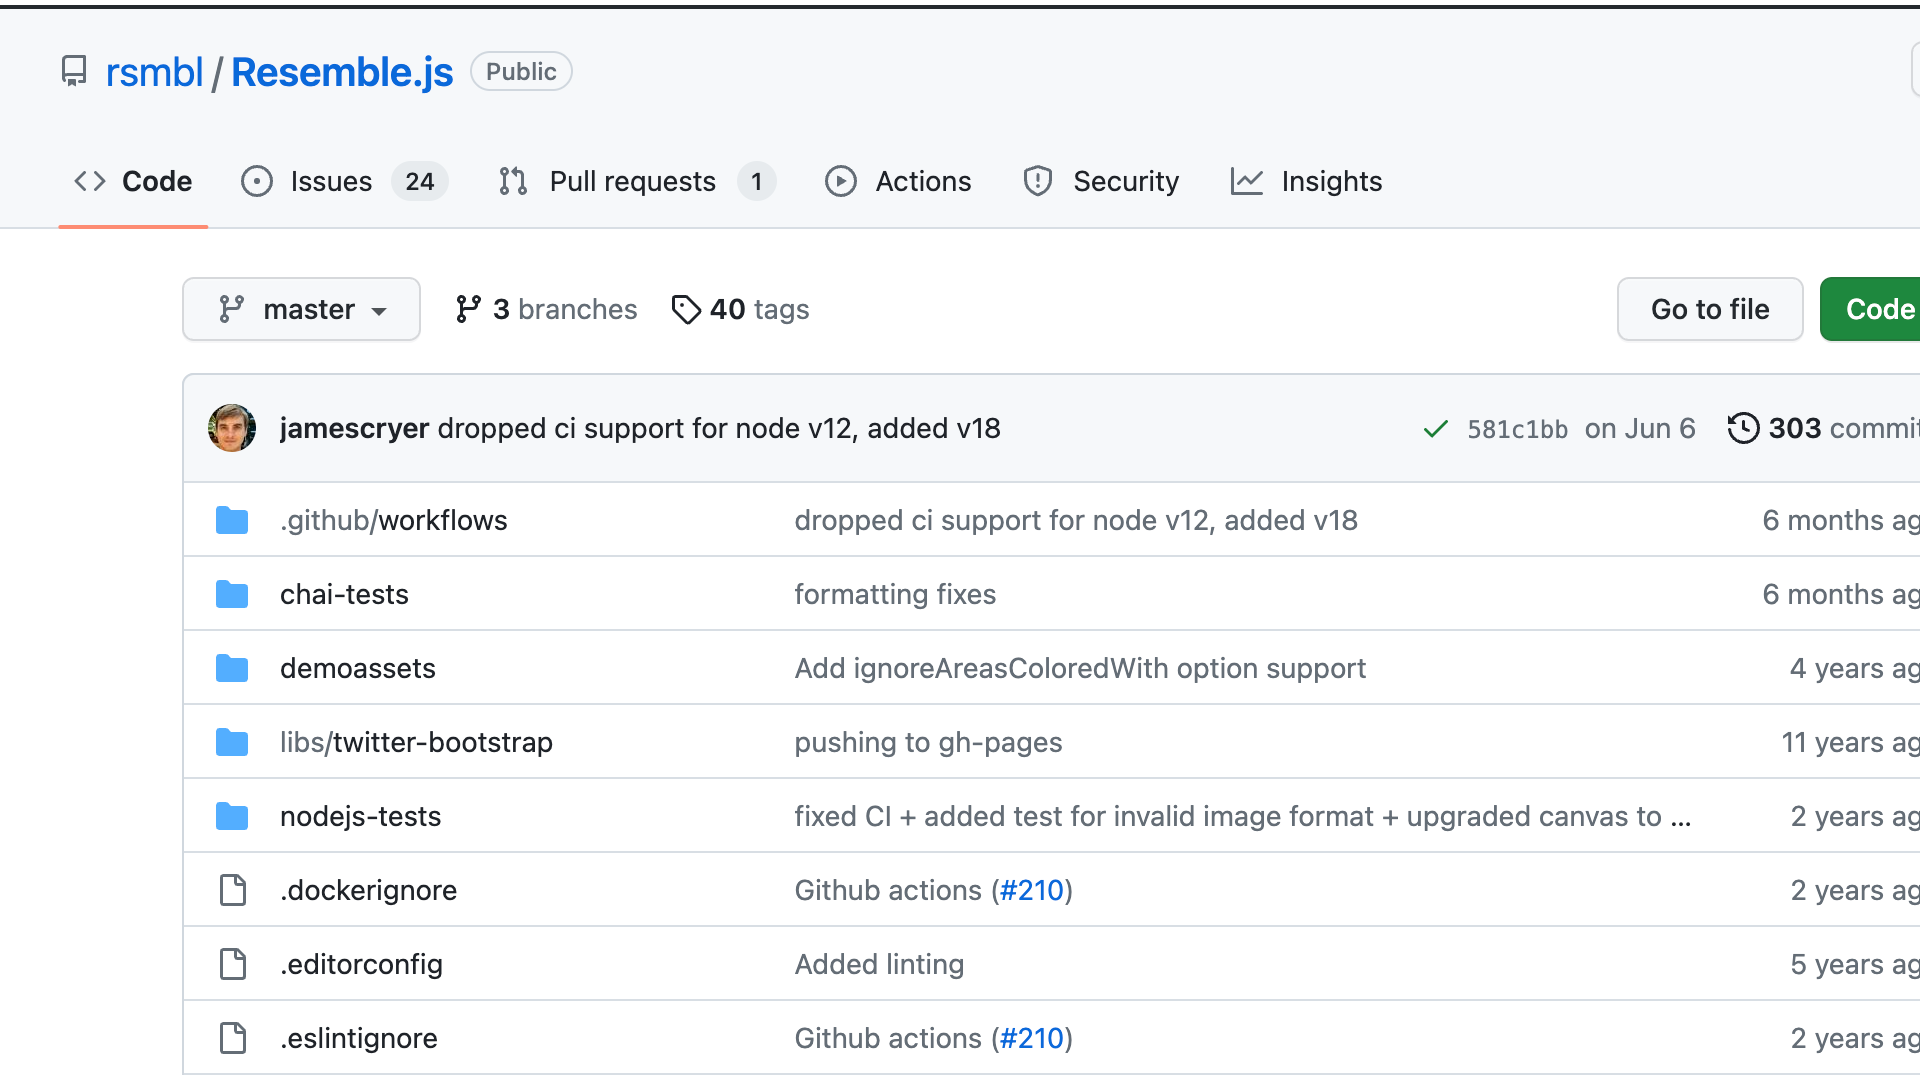Click jamescryer's profile avatar

pos(231,428)
